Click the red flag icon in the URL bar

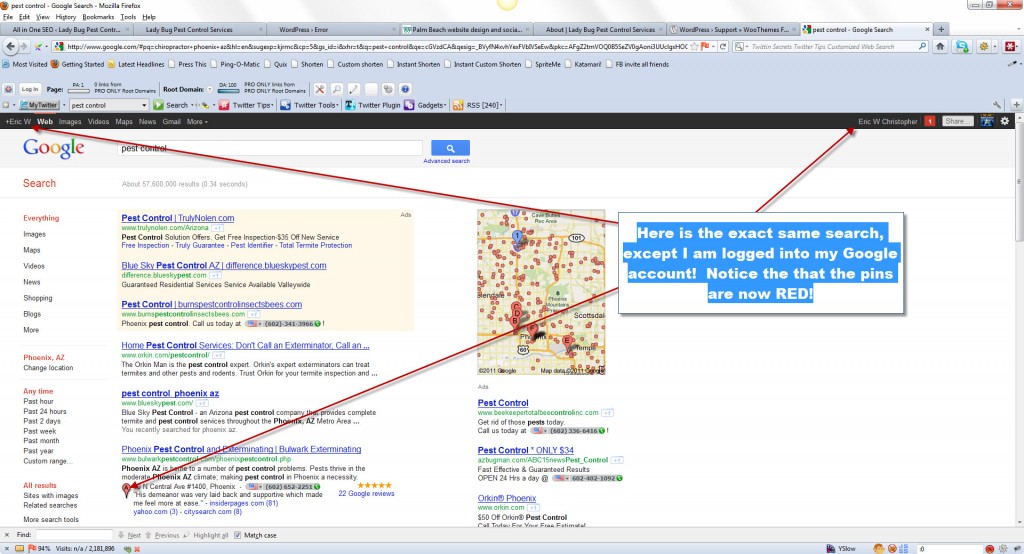pyautogui.click(x=705, y=46)
